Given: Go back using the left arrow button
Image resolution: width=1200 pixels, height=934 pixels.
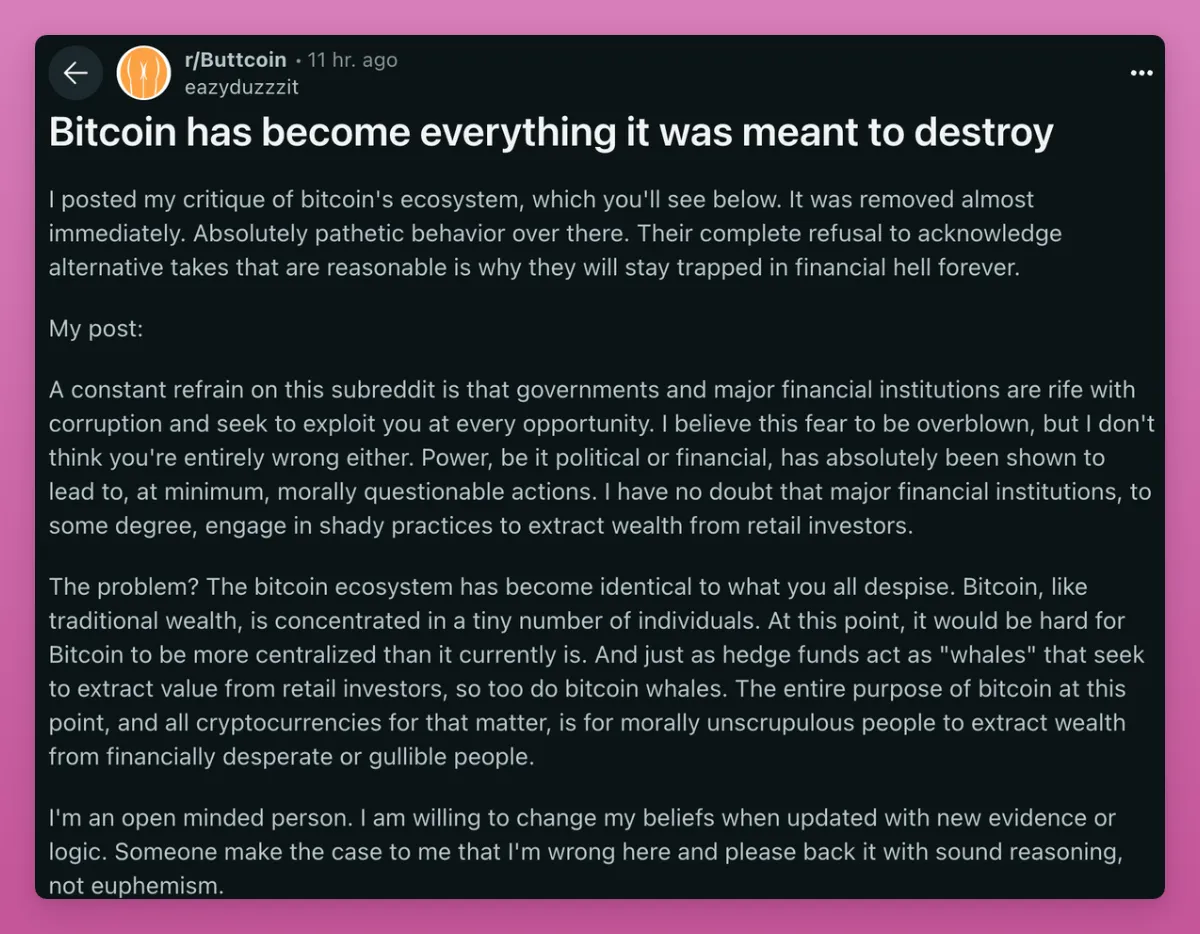Looking at the screenshot, I should [76, 73].
